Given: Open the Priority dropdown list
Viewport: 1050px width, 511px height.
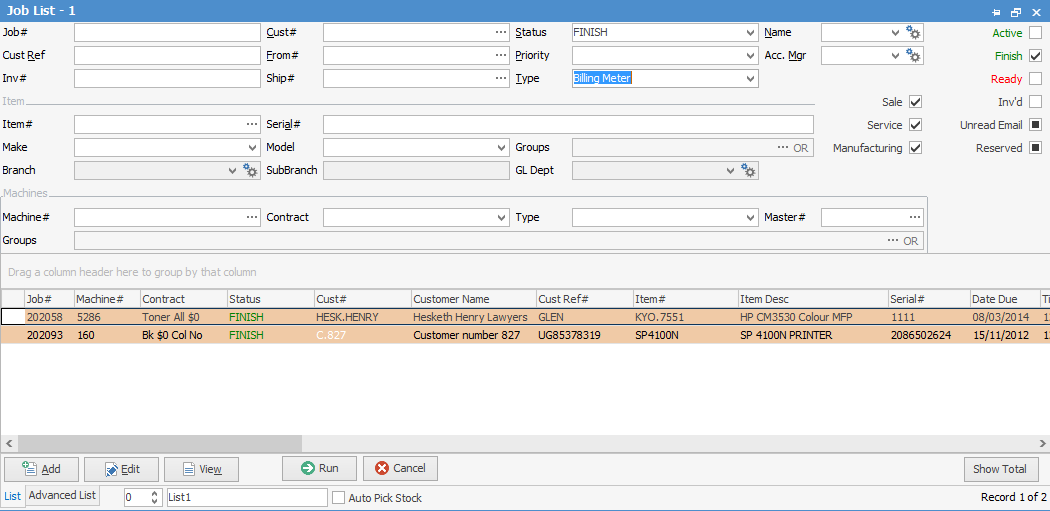Looking at the screenshot, I should click(750, 56).
